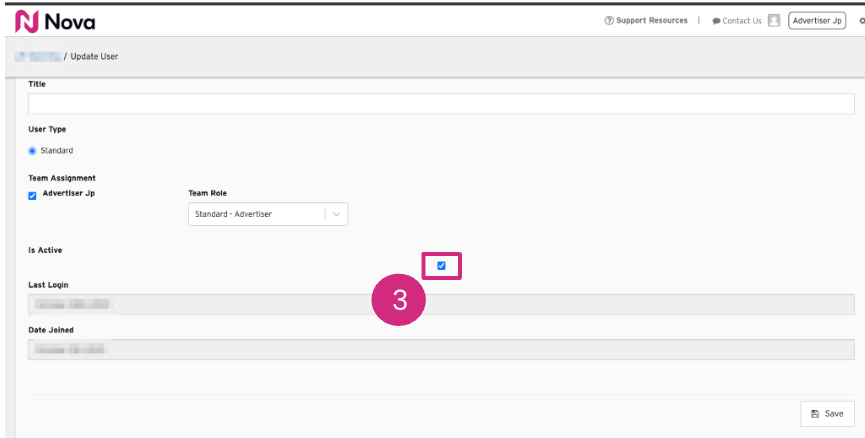Click the chevron arrow in Team Role
The height and width of the screenshot is (438, 865).
pyautogui.click(x=336, y=214)
